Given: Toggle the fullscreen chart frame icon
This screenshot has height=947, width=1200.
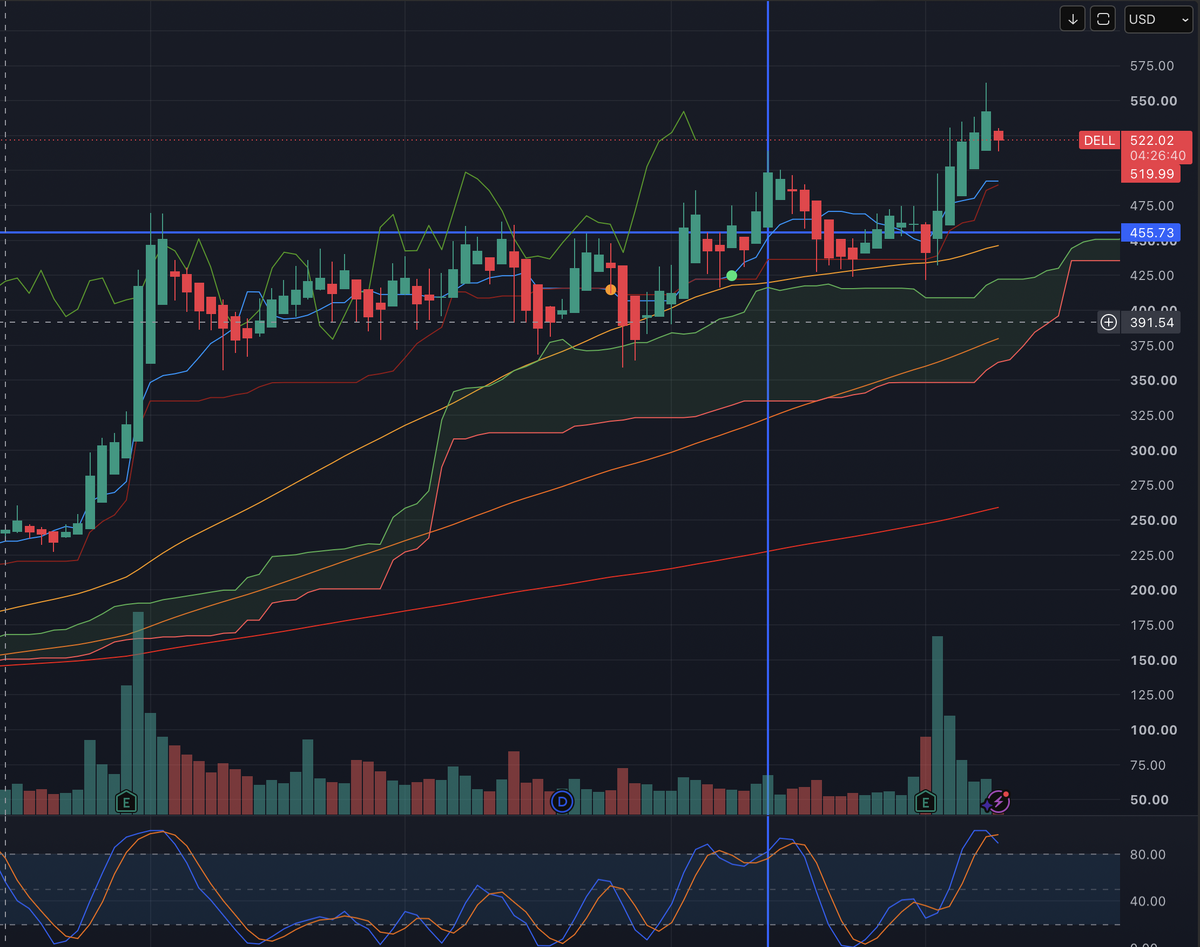Looking at the screenshot, I should click(1102, 19).
